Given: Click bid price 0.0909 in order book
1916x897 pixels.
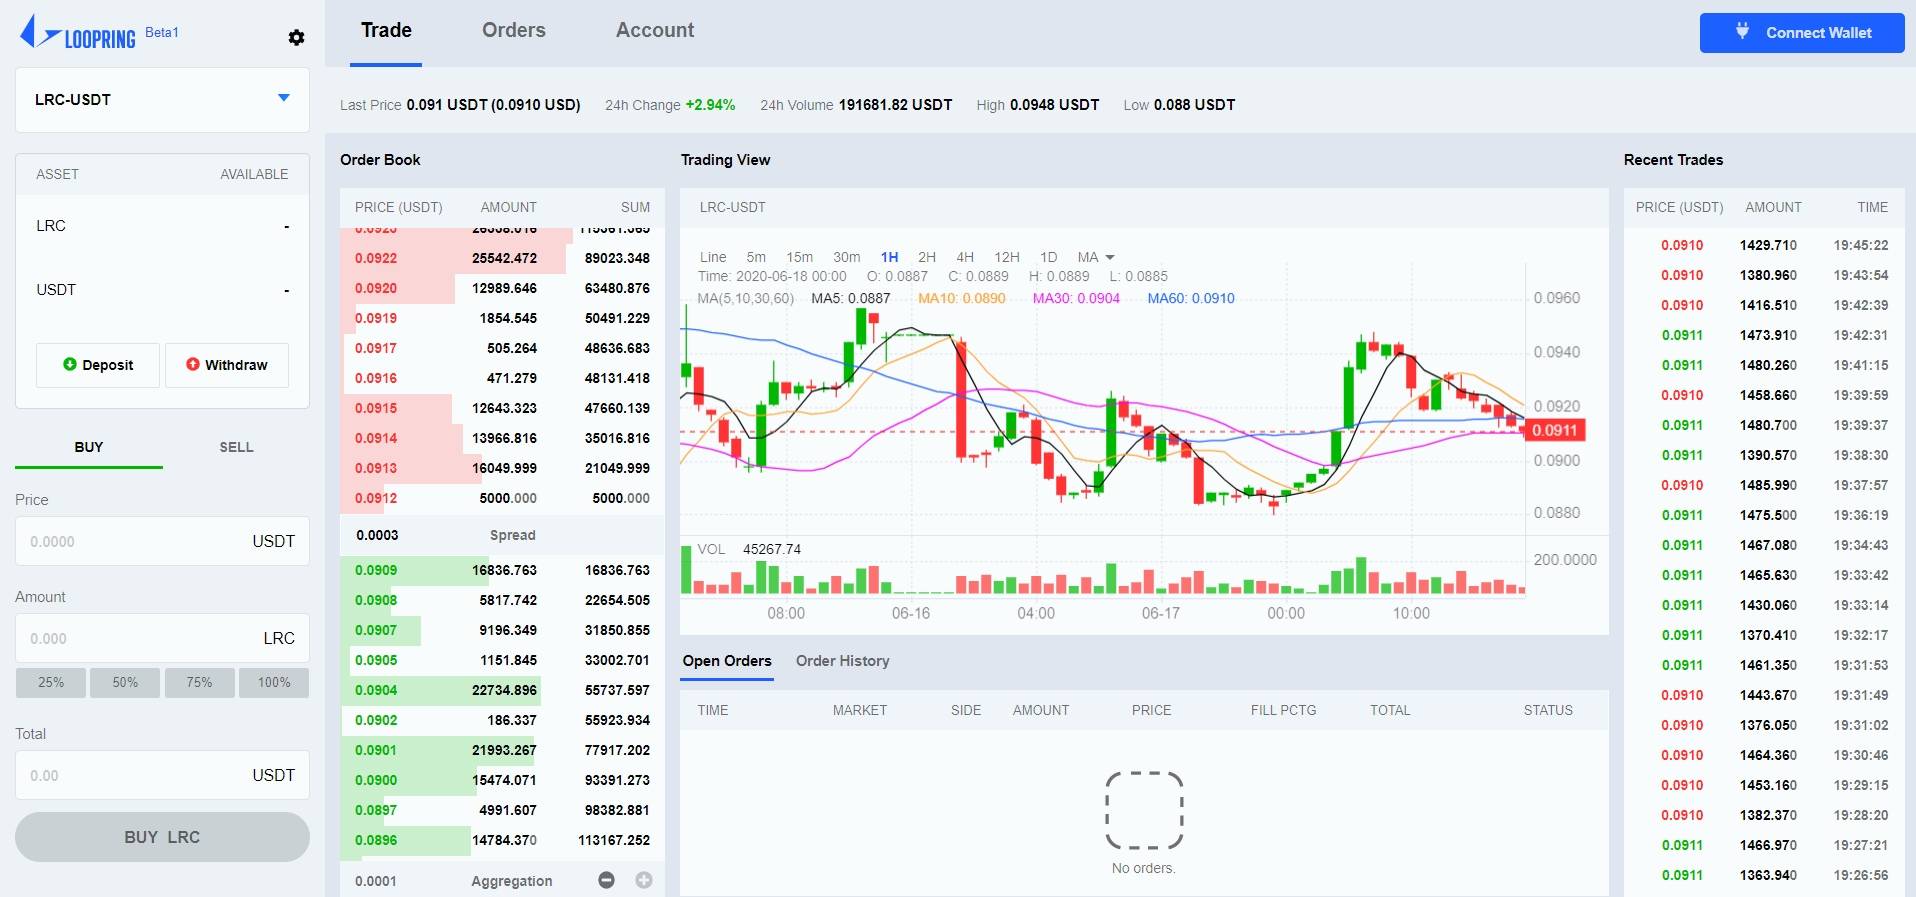Looking at the screenshot, I should point(376,570).
